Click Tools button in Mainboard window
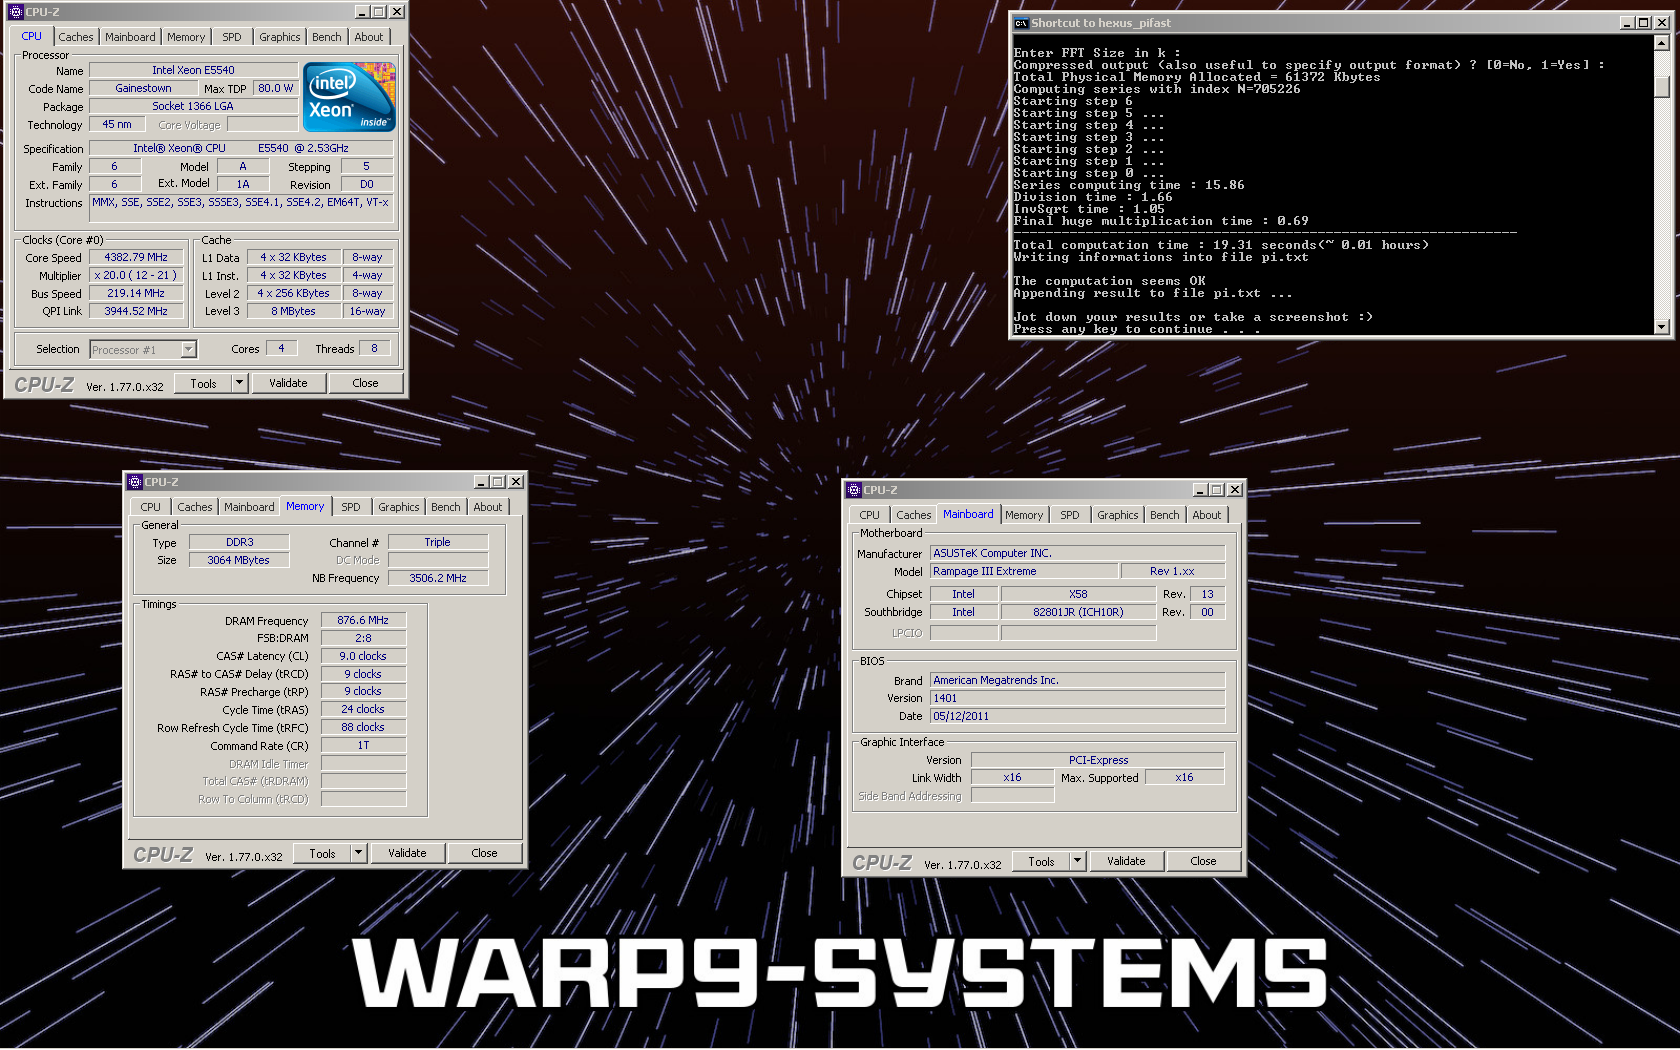Screen dimensions: 1680x1050 pyautogui.click(x=1041, y=861)
